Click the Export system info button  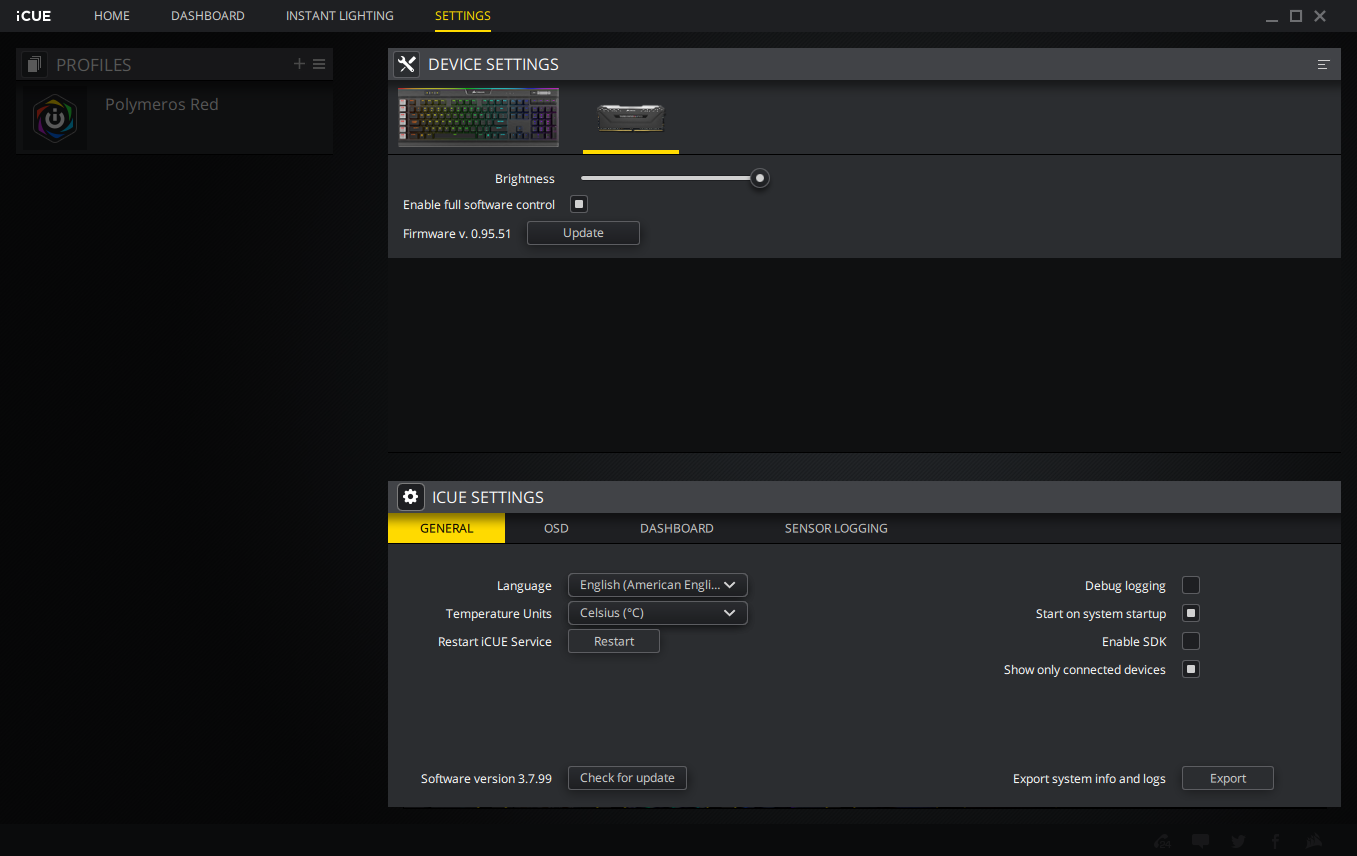click(x=1228, y=778)
